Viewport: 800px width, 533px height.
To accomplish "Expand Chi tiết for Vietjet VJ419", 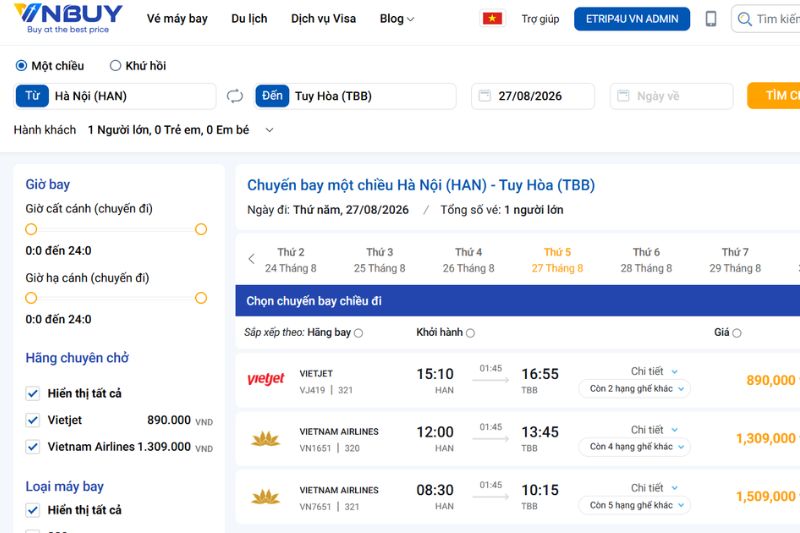I will (654, 371).
